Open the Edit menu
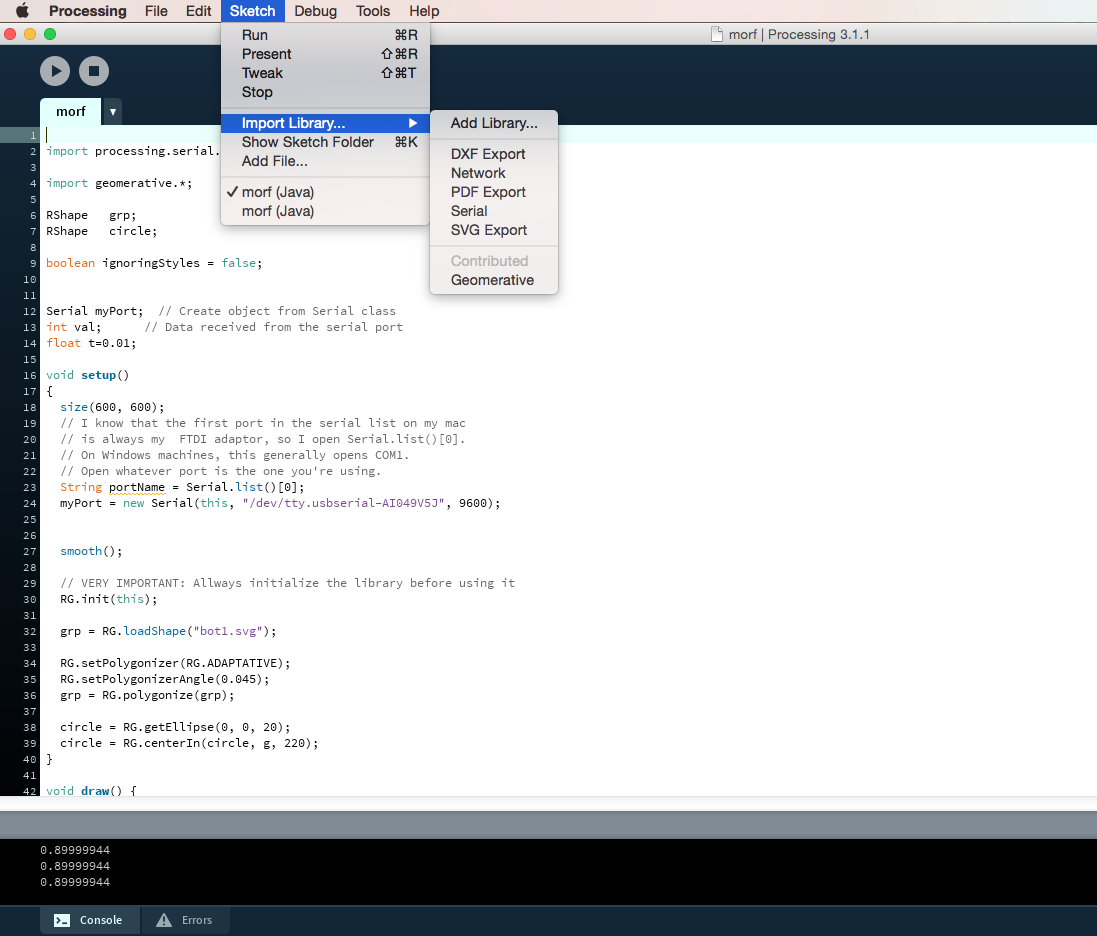The width and height of the screenshot is (1097, 936). 199,11
